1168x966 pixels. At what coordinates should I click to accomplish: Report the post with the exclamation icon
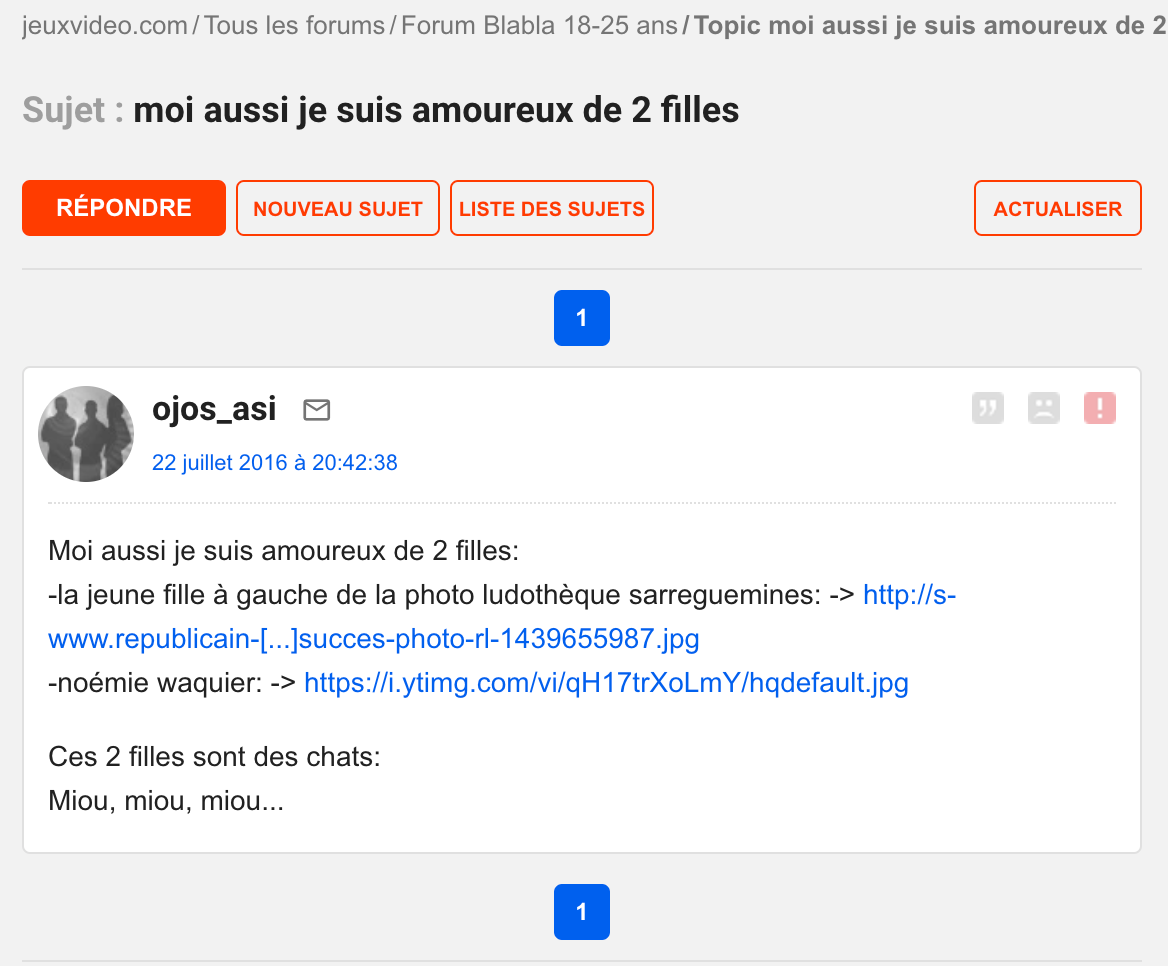(x=1100, y=408)
